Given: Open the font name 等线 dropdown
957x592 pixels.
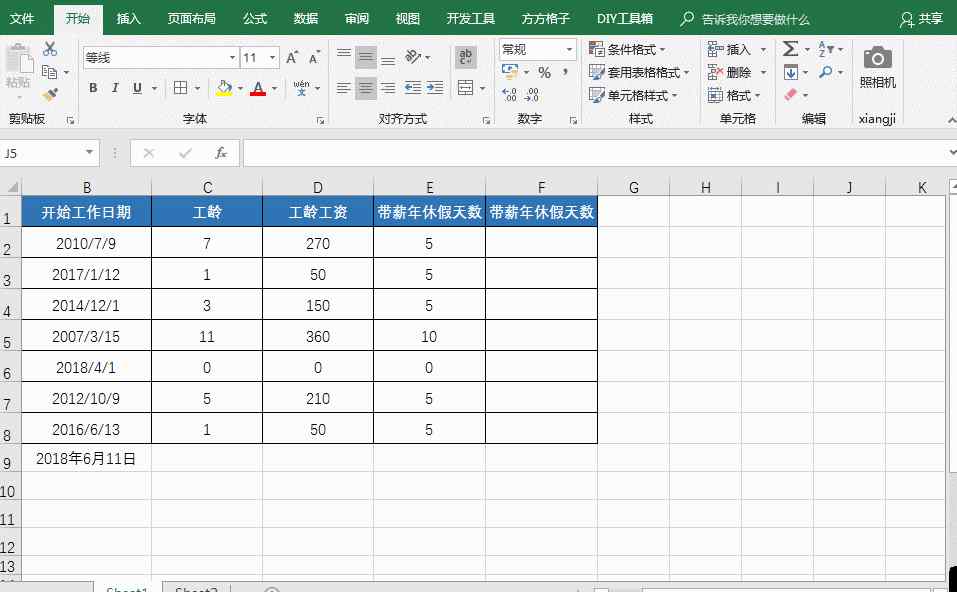Looking at the screenshot, I should tap(233, 57).
